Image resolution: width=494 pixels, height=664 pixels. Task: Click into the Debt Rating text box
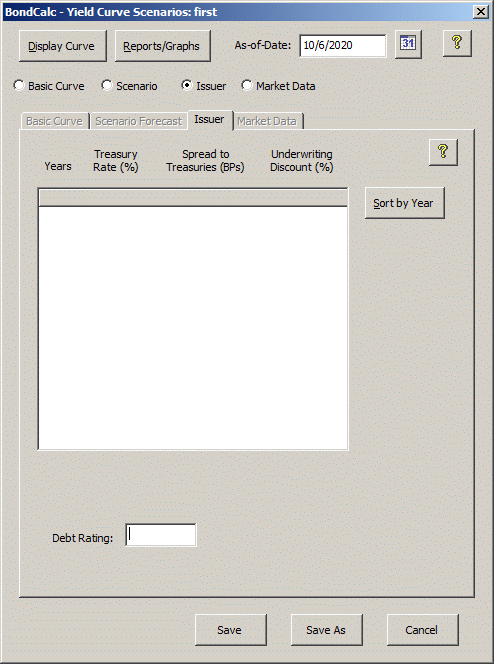(x=161, y=535)
